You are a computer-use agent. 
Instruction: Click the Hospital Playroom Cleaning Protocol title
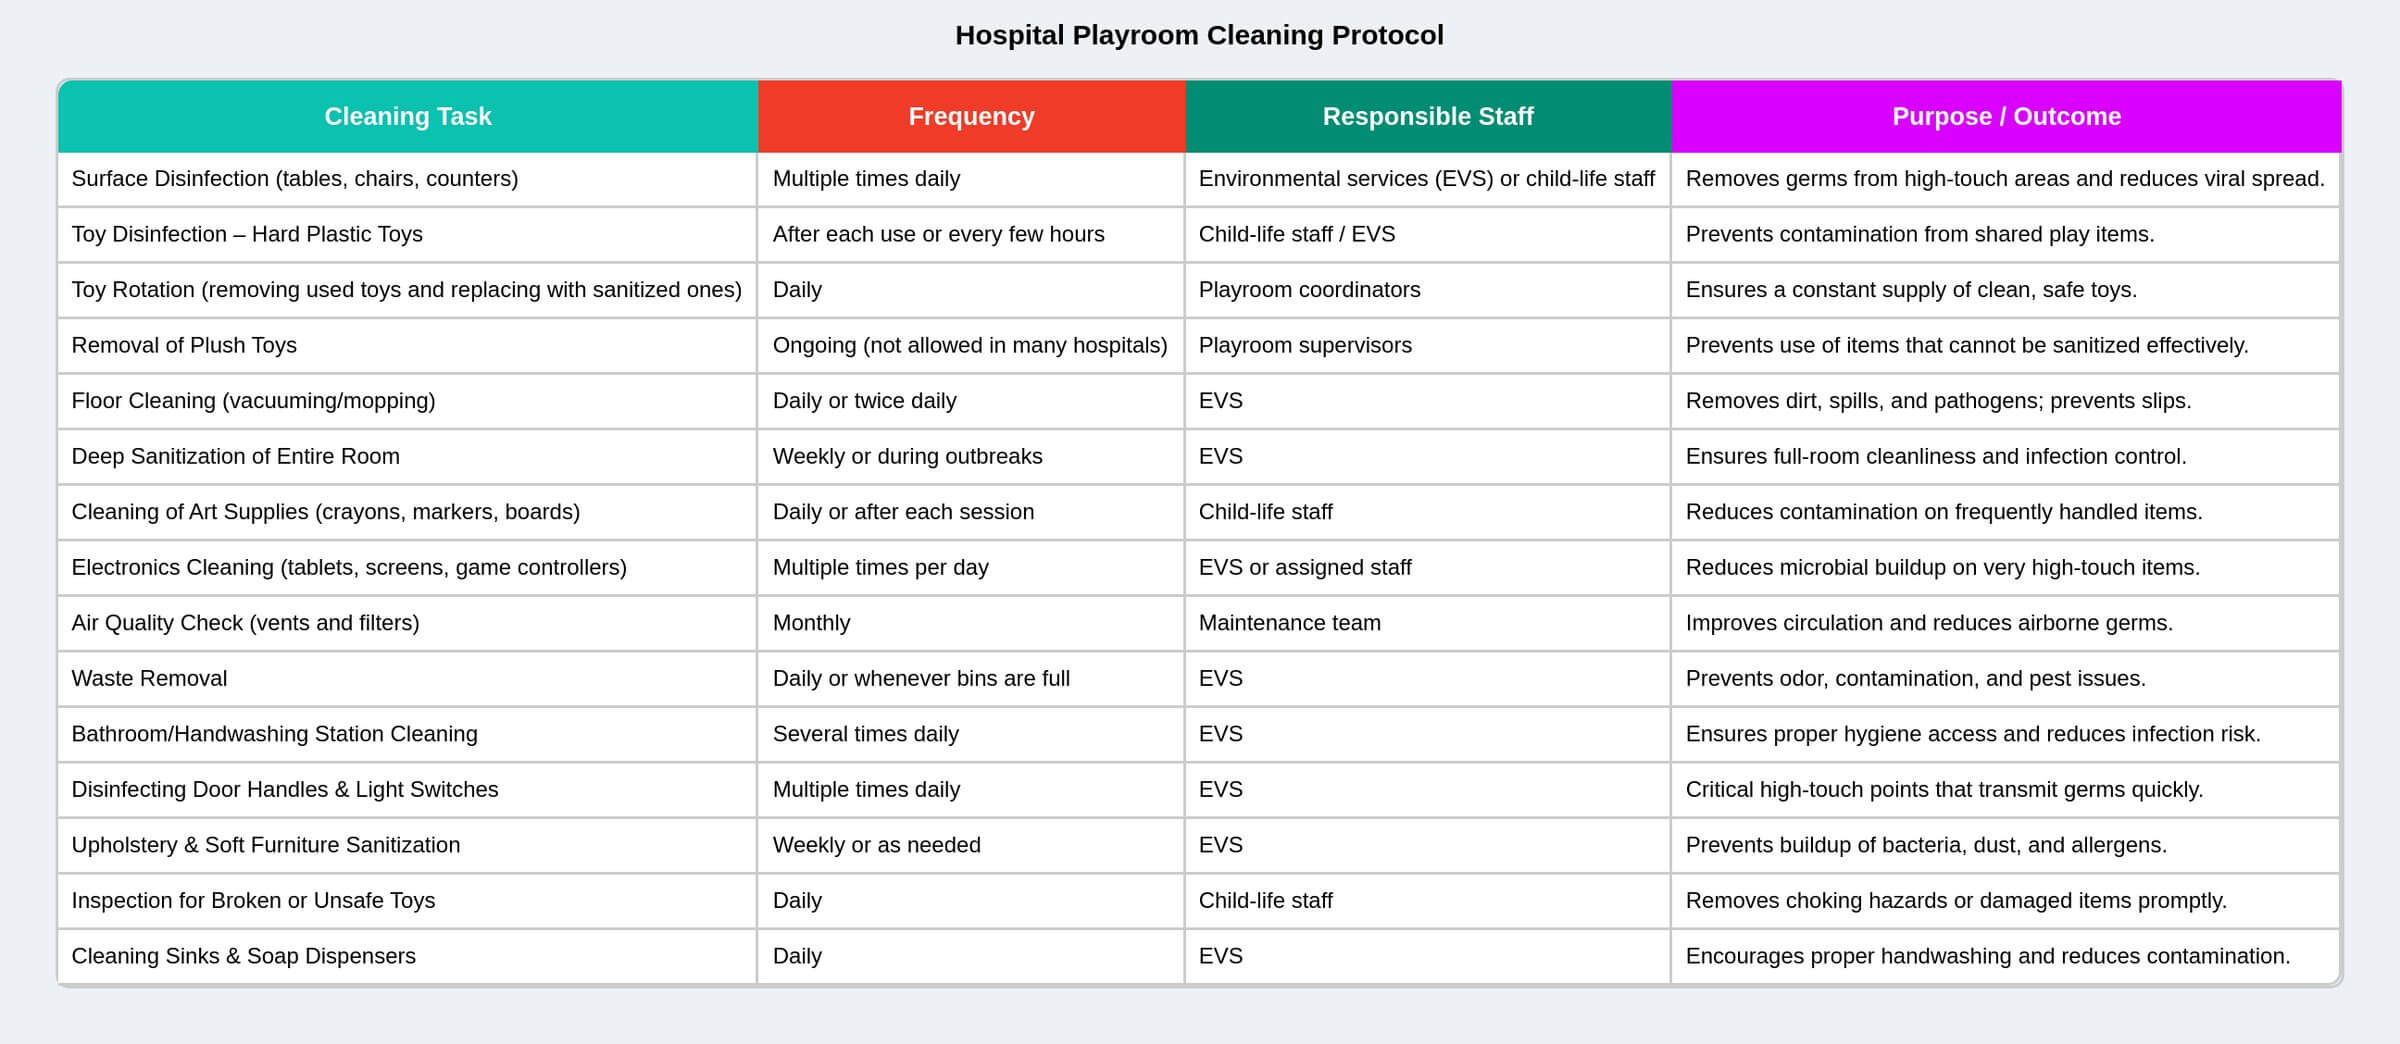point(1199,35)
